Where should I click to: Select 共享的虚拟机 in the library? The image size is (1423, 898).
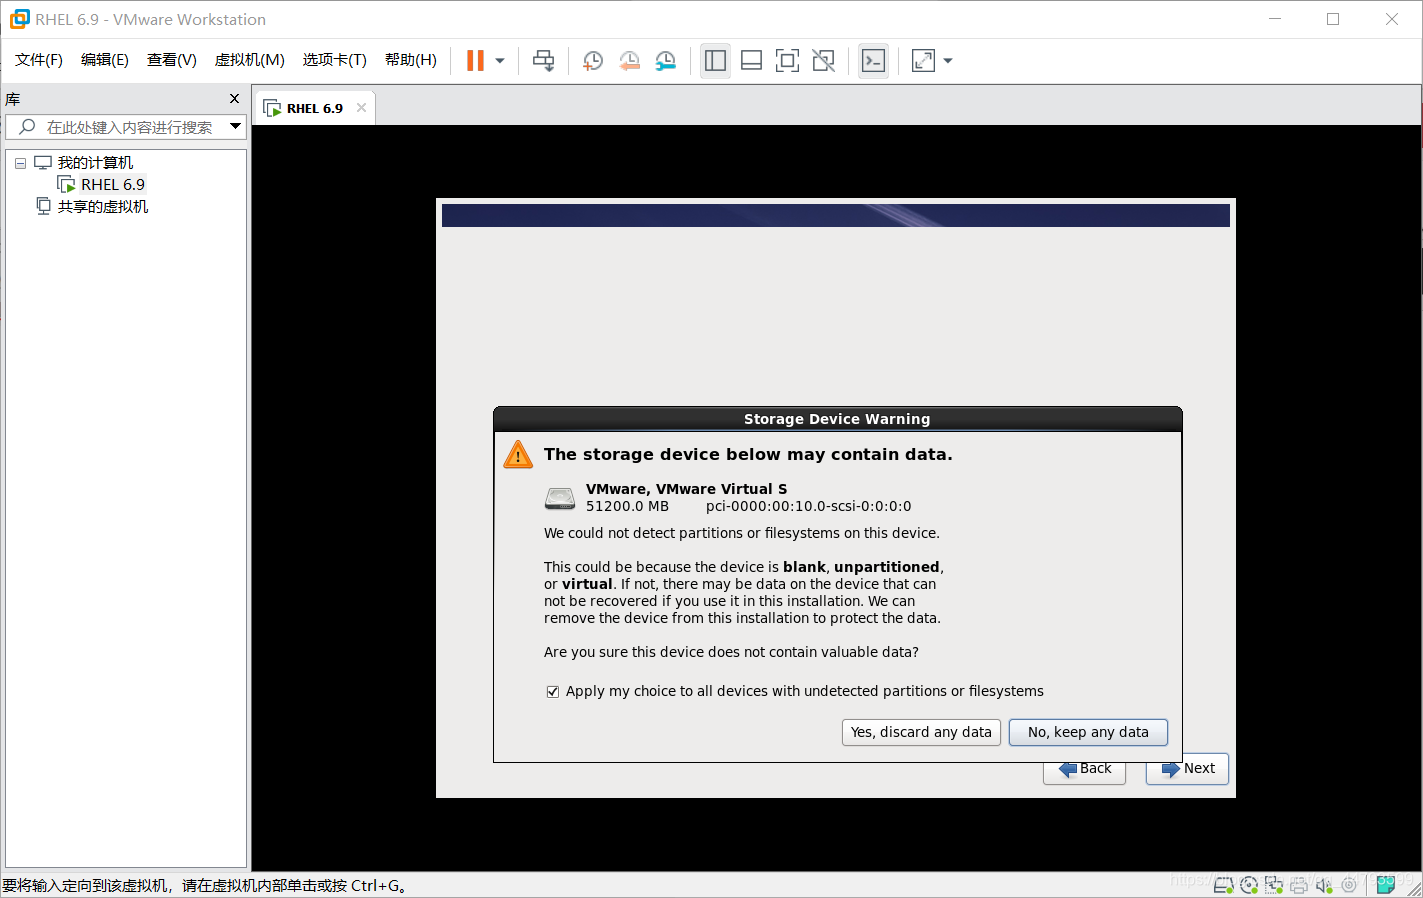coord(103,207)
